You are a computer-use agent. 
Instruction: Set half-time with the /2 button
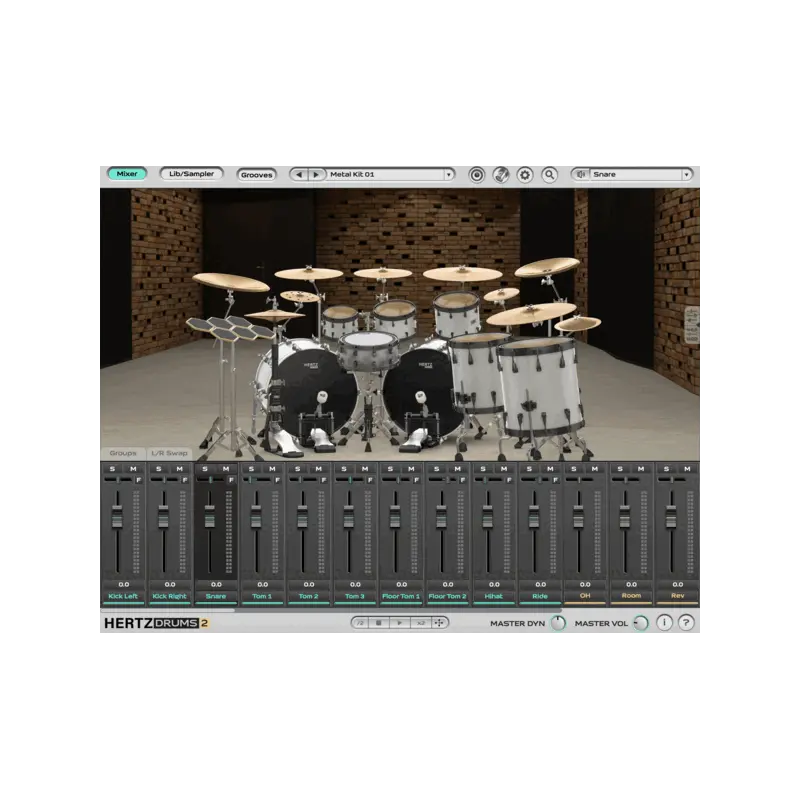pos(360,622)
